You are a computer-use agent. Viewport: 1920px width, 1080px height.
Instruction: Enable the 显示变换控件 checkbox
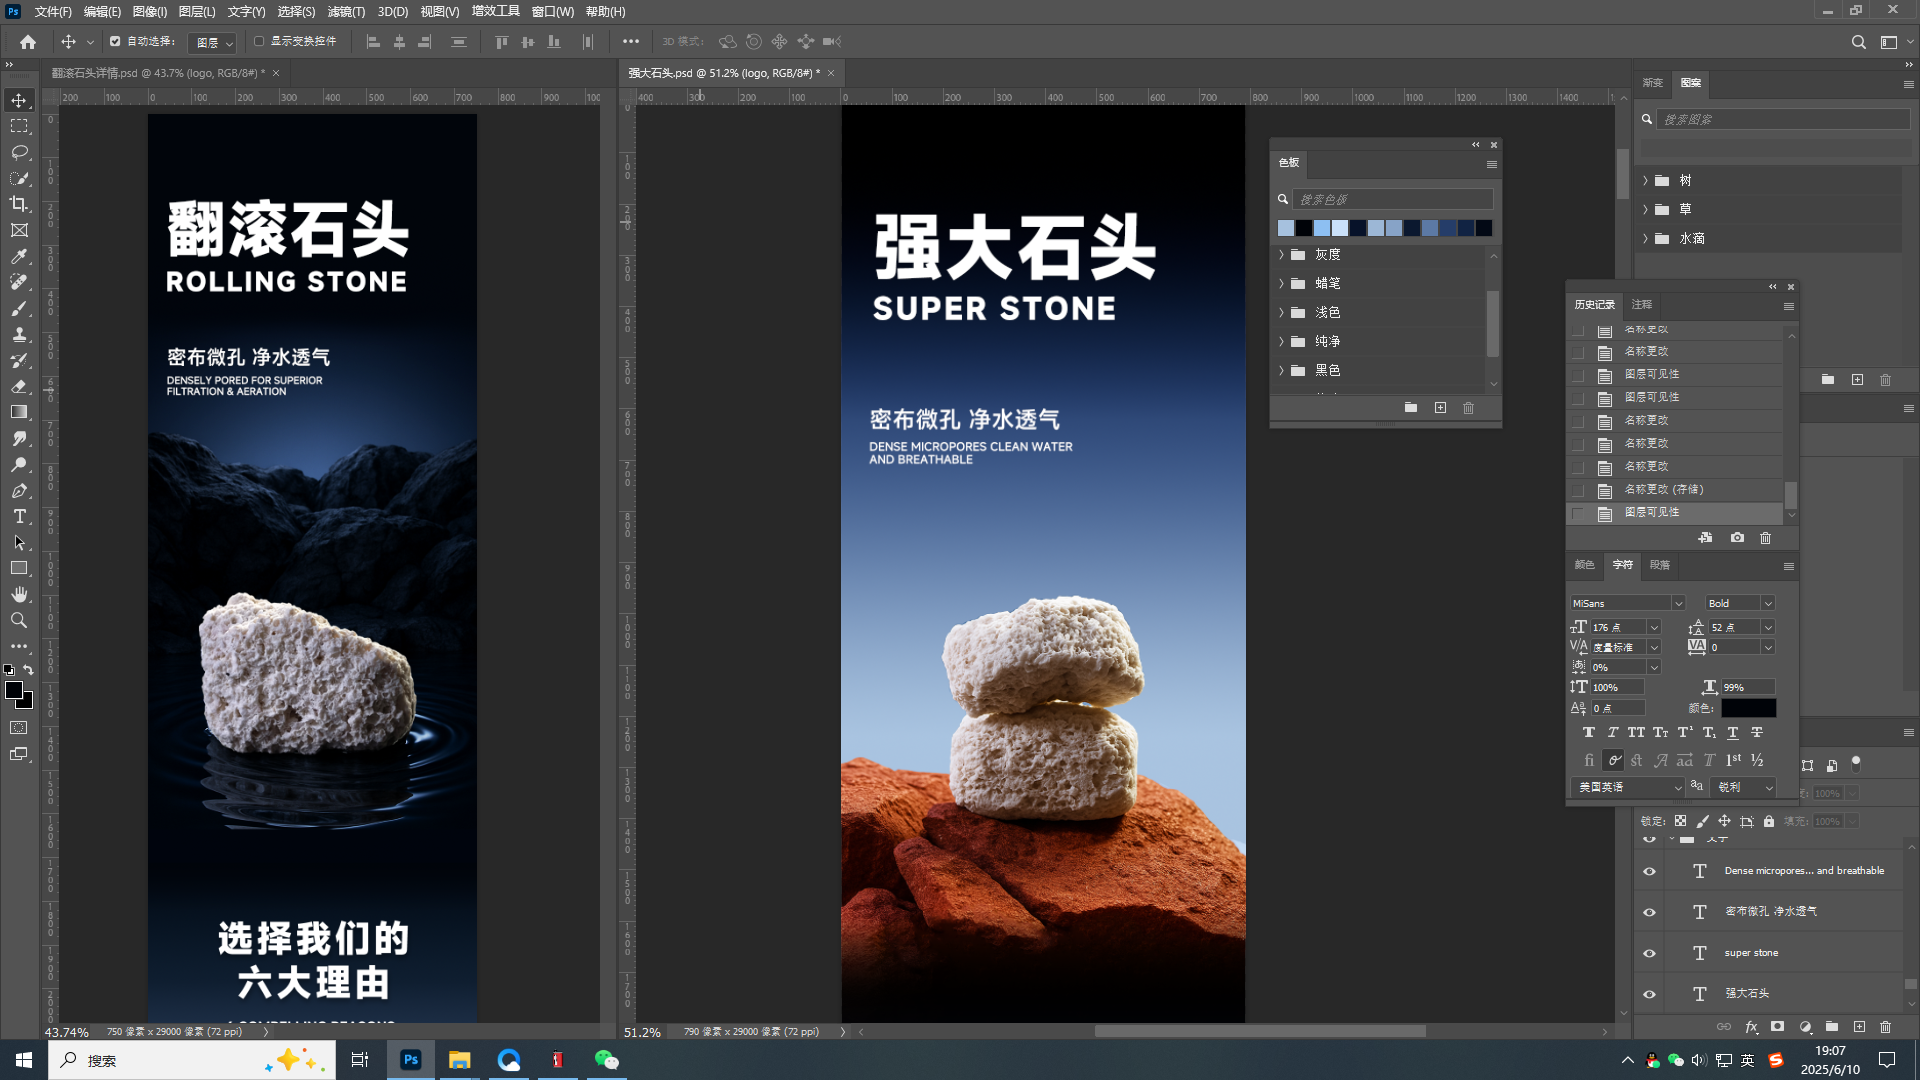pyautogui.click(x=257, y=42)
